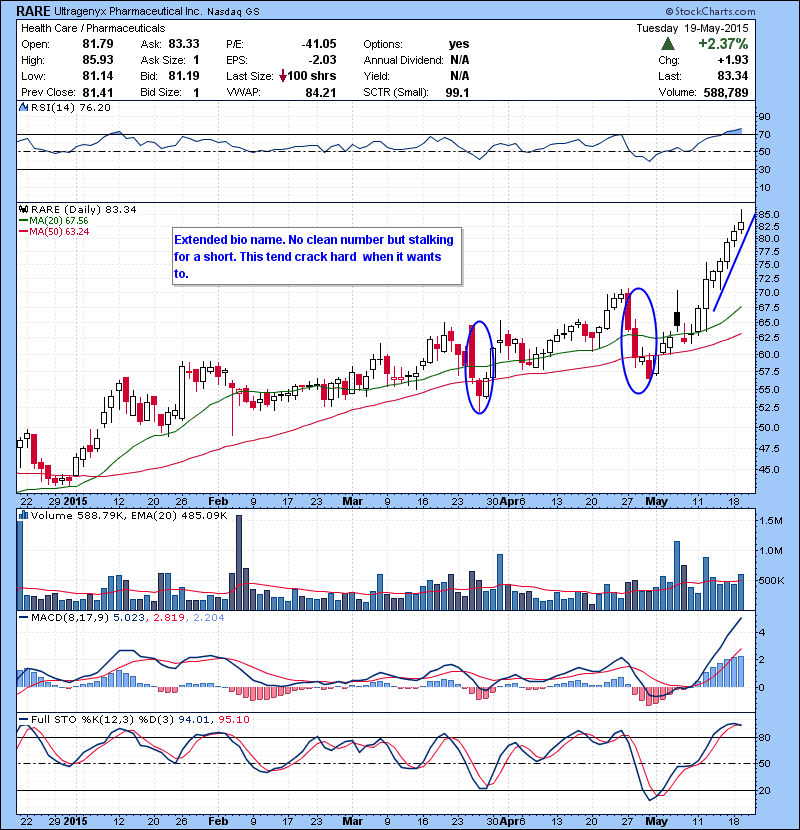The width and height of the screenshot is (800, 830).
Task: Click the MACD legend line marker
Action: 24,617
